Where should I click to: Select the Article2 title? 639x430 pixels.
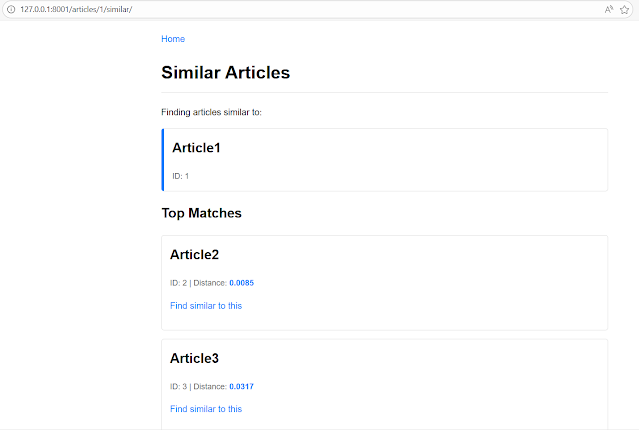click(194, 255)
